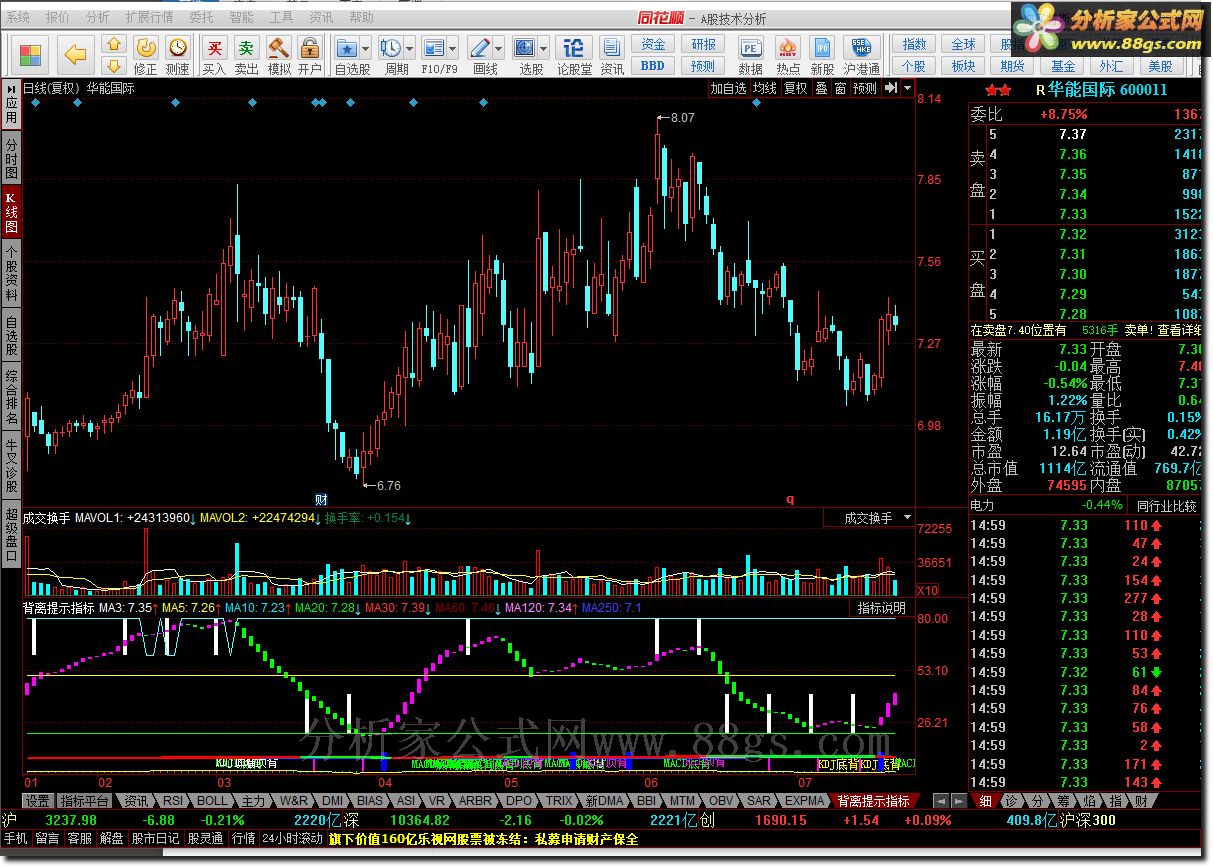
Task: Open the 工具 menu
Action: [281, 17]
